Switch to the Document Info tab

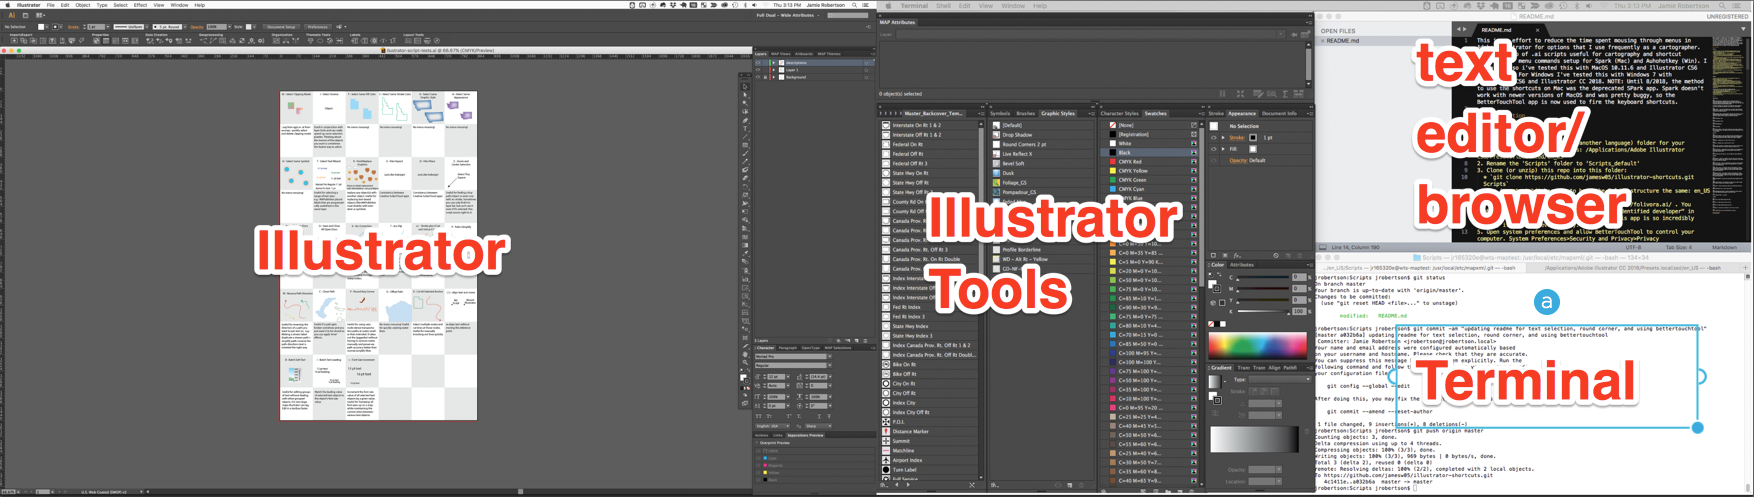1279,113
